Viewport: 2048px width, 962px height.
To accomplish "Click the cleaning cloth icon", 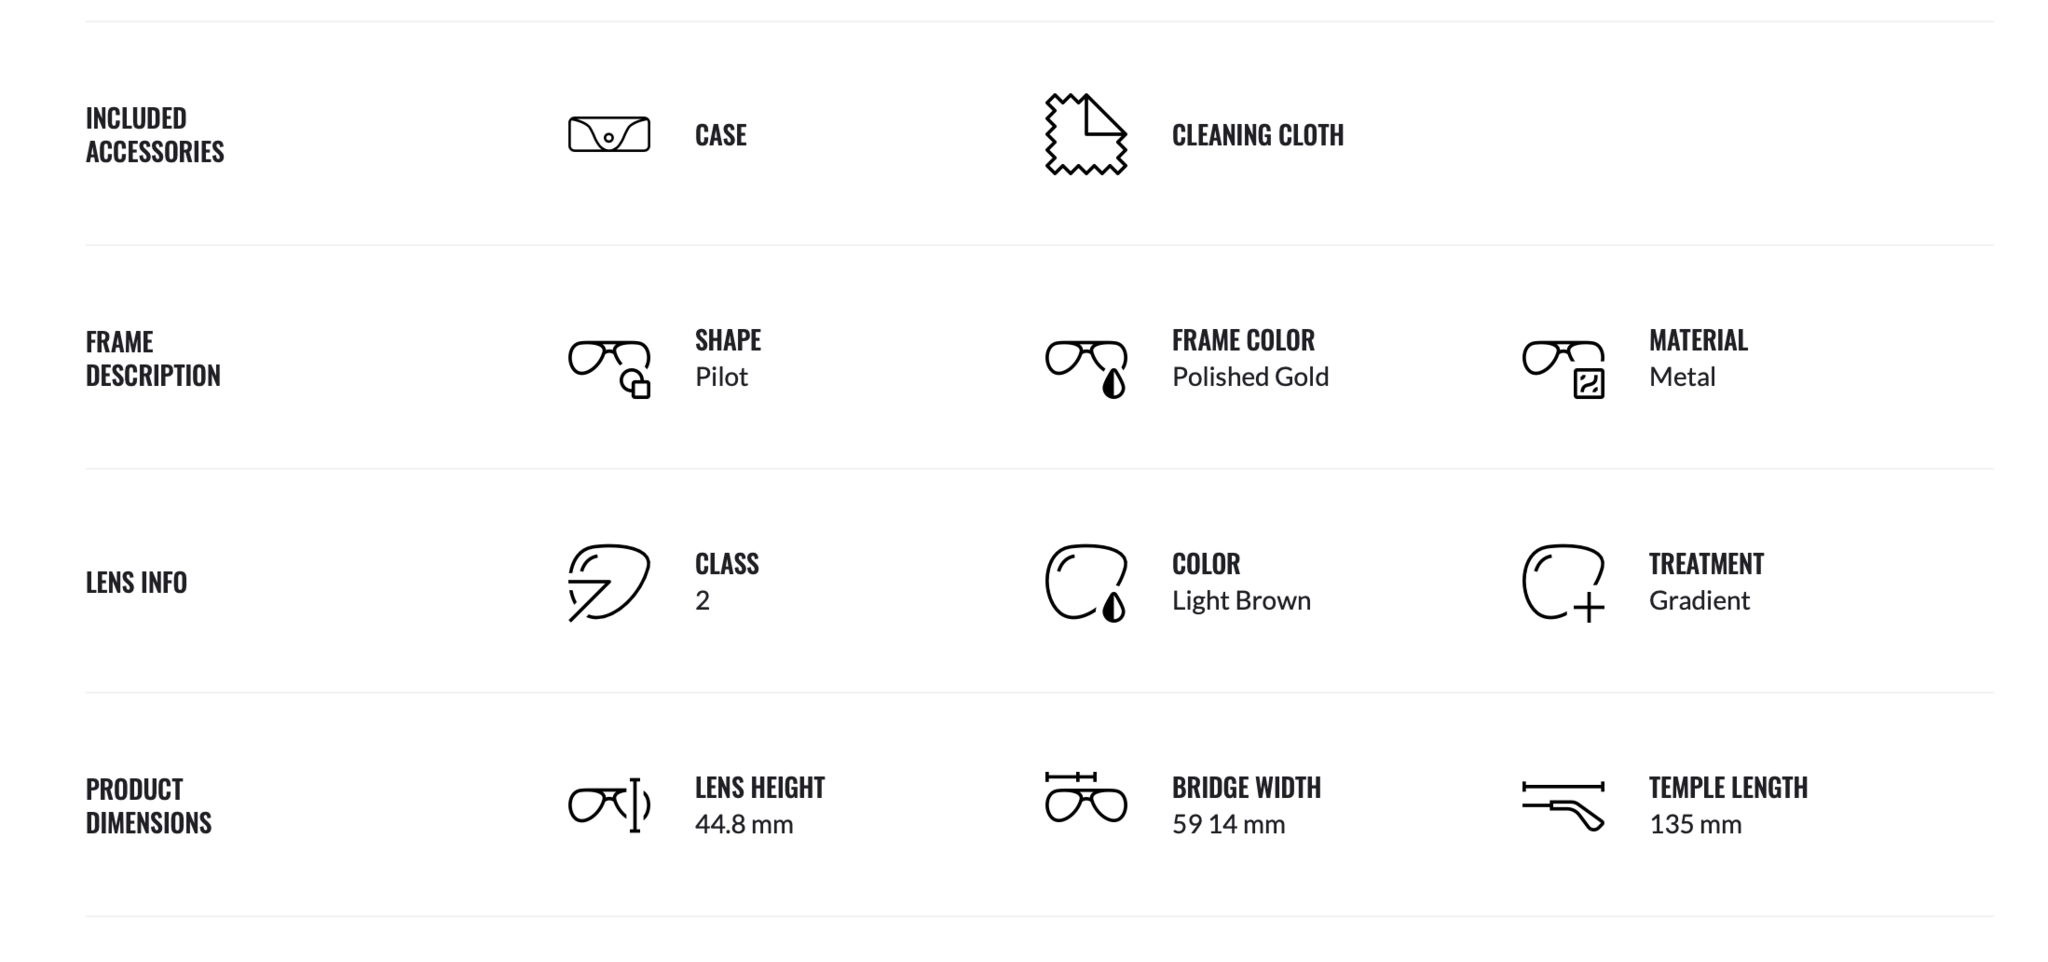I will click(x=1086, y=134).
